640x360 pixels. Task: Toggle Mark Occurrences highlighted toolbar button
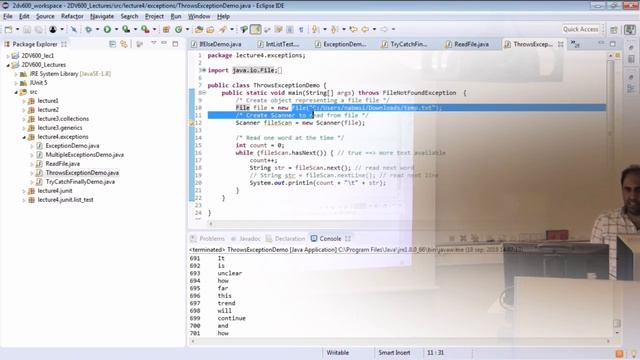pyautogui.click(x=256, y=29)
